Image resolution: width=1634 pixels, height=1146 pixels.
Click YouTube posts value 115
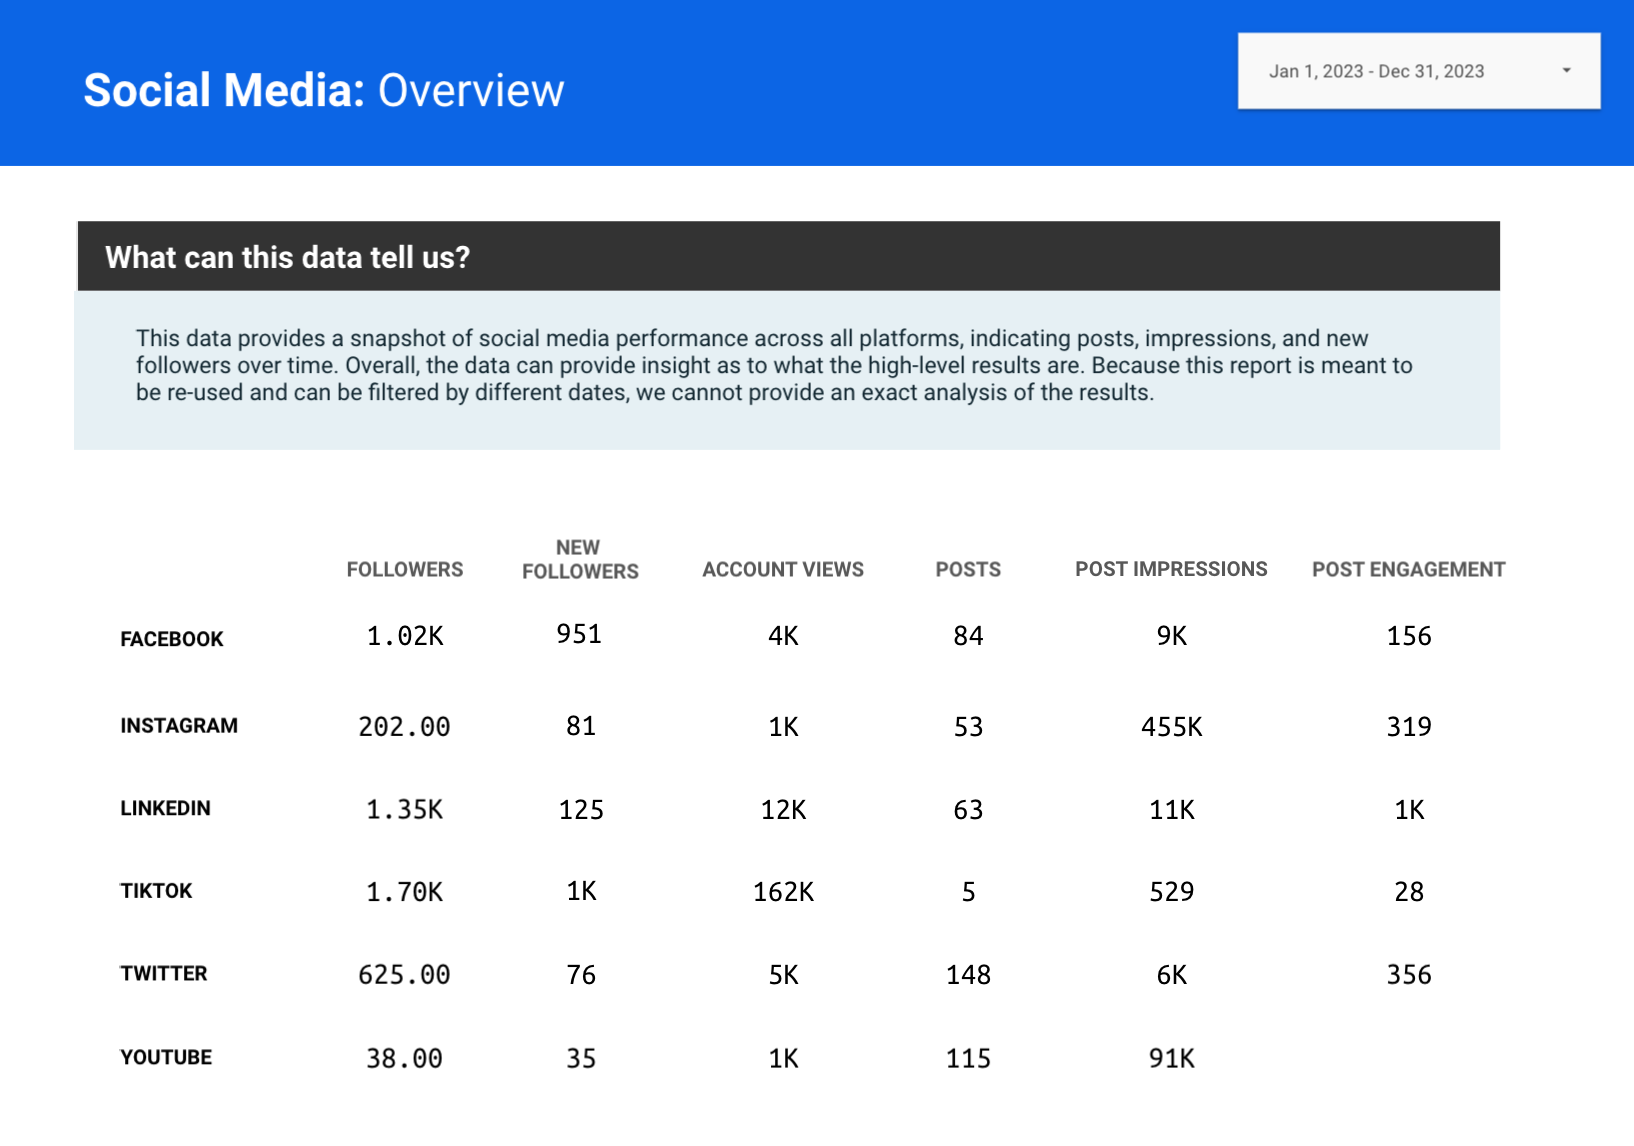click(x=968, y=1059)
